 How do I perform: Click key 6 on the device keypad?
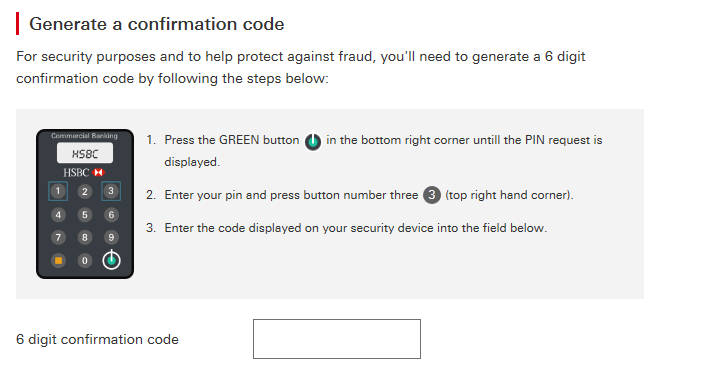click(111, 215)
